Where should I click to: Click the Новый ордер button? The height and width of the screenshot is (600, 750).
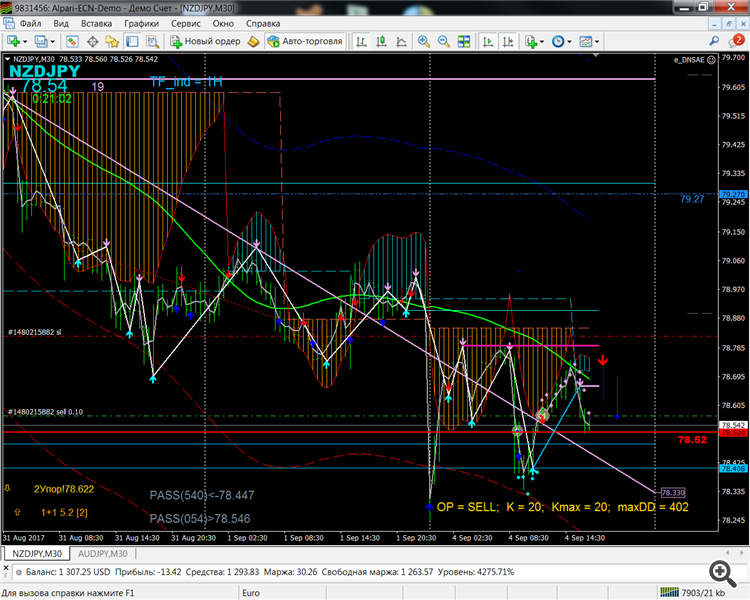pyautogui.click(x=206, y=42)
